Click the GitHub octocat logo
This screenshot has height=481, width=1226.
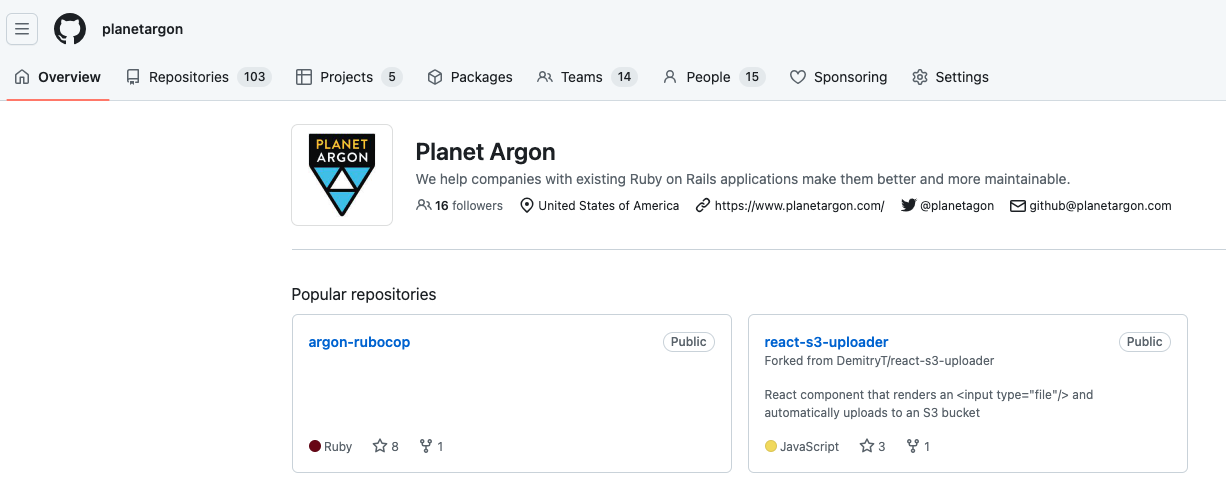tap(70, 29)
